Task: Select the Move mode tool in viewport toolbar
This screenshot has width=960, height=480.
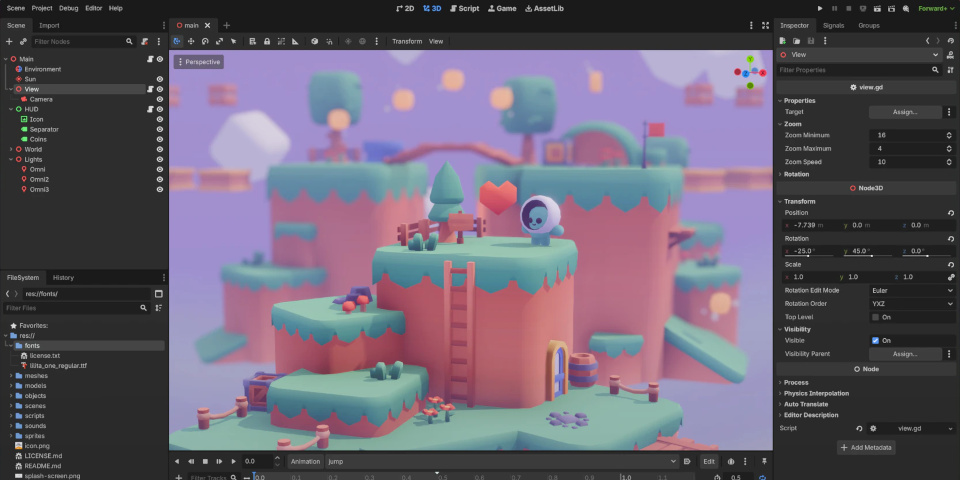Action: 191,41
